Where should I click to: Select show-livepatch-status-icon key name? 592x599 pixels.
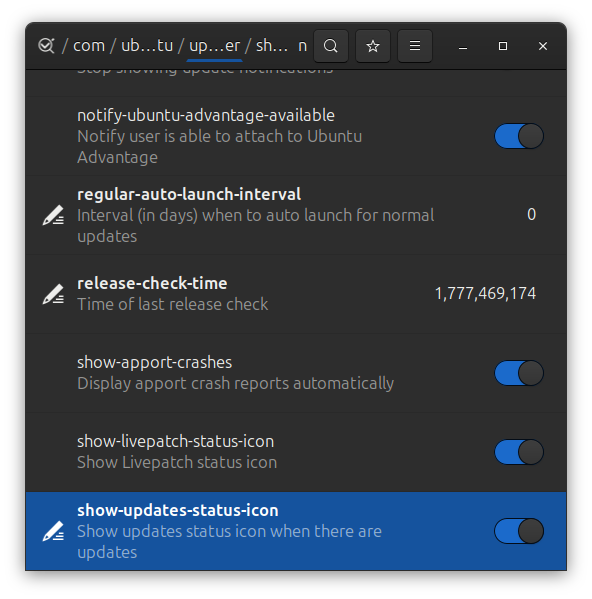tap(175, 442)
